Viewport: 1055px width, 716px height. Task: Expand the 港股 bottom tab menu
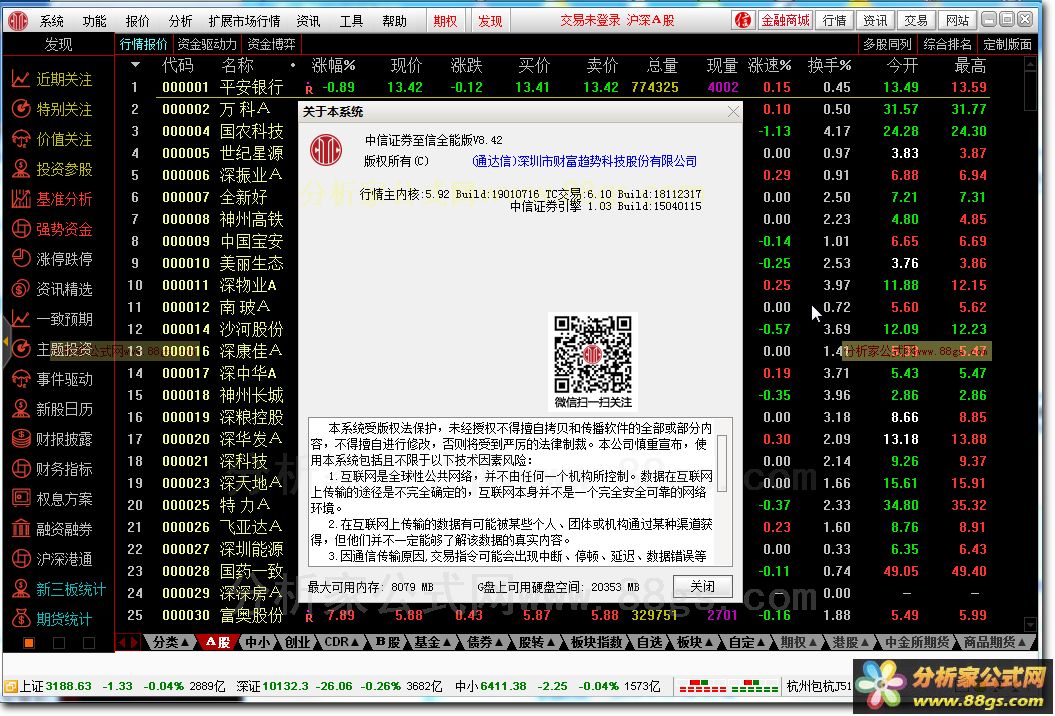852,643
